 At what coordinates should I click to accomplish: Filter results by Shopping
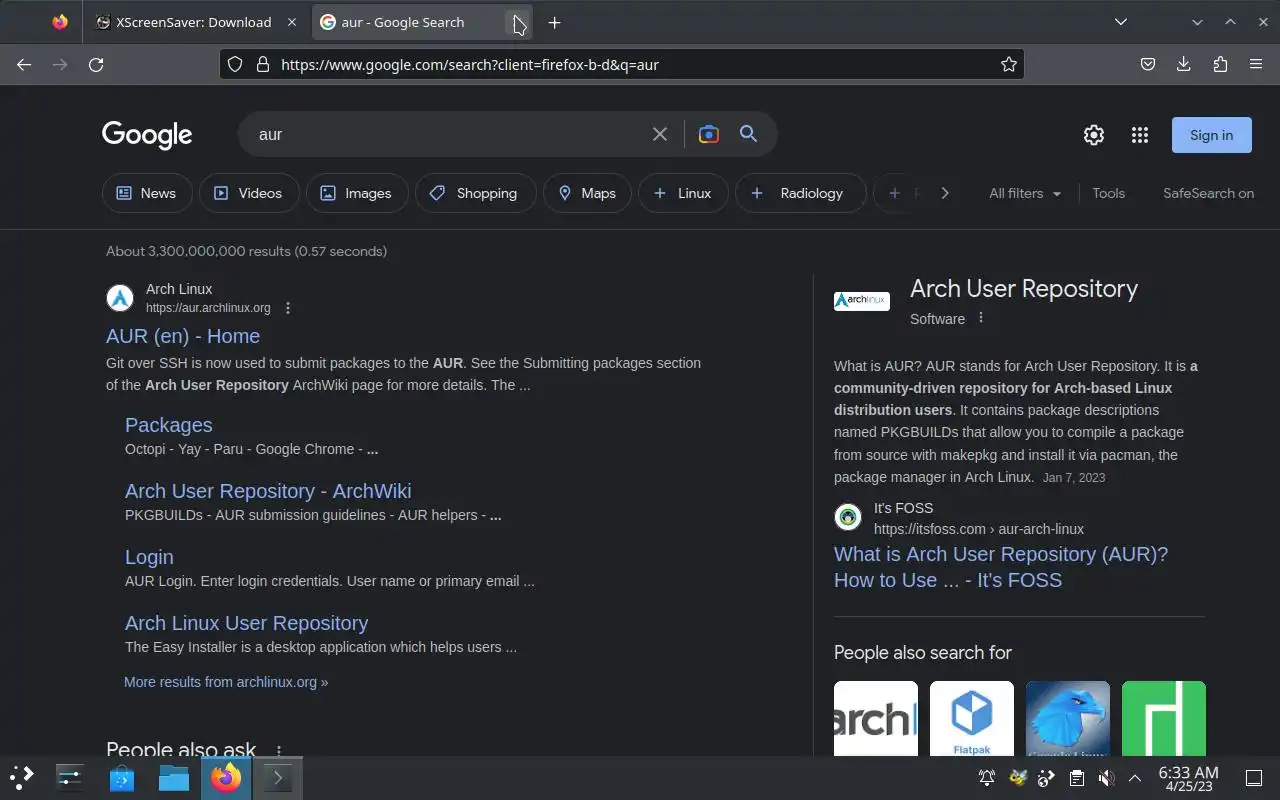(475, 193)
